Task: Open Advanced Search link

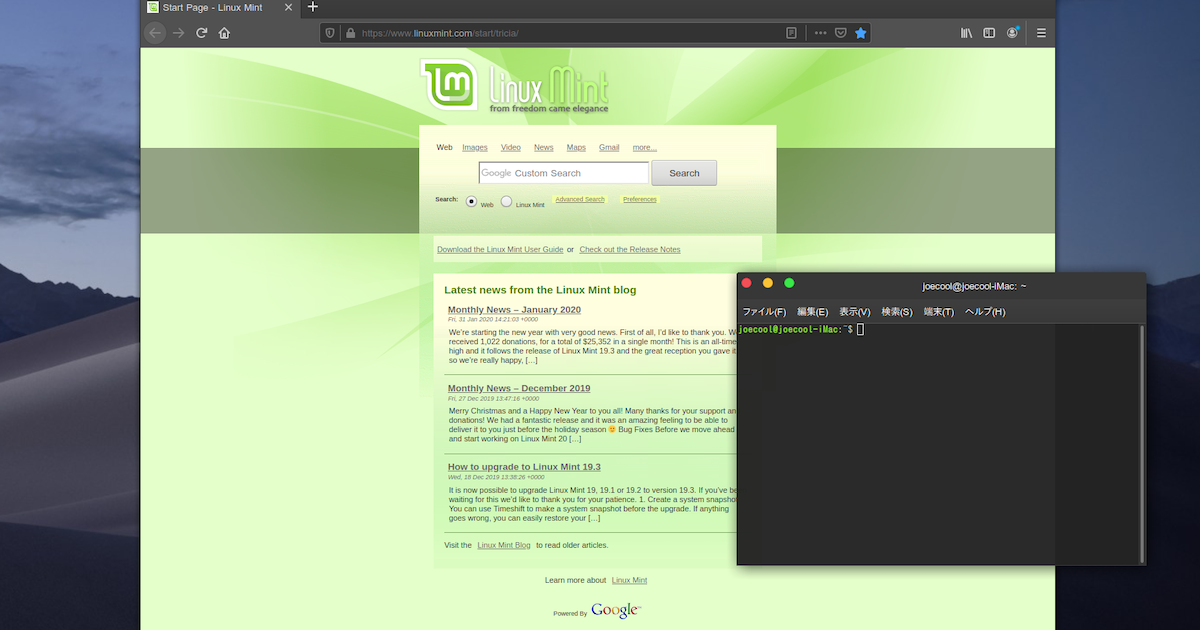Action: tap(580, 199)
